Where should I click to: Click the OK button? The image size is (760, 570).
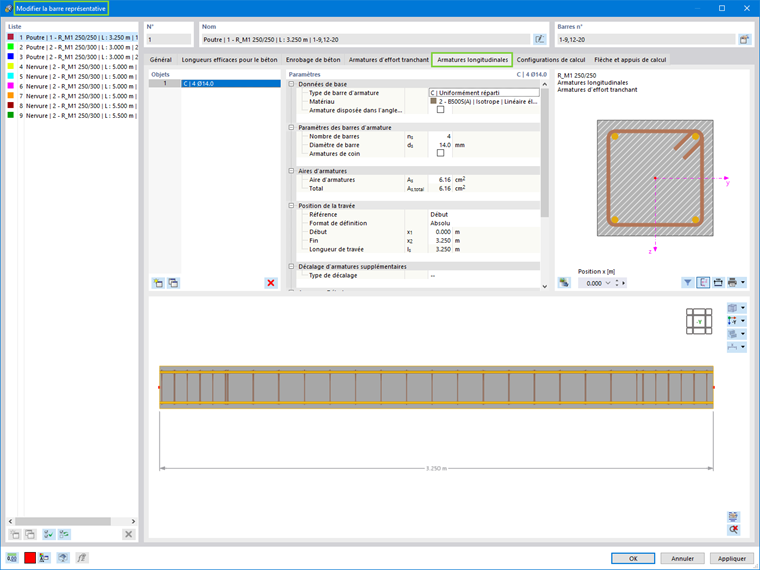click(633, 558)
